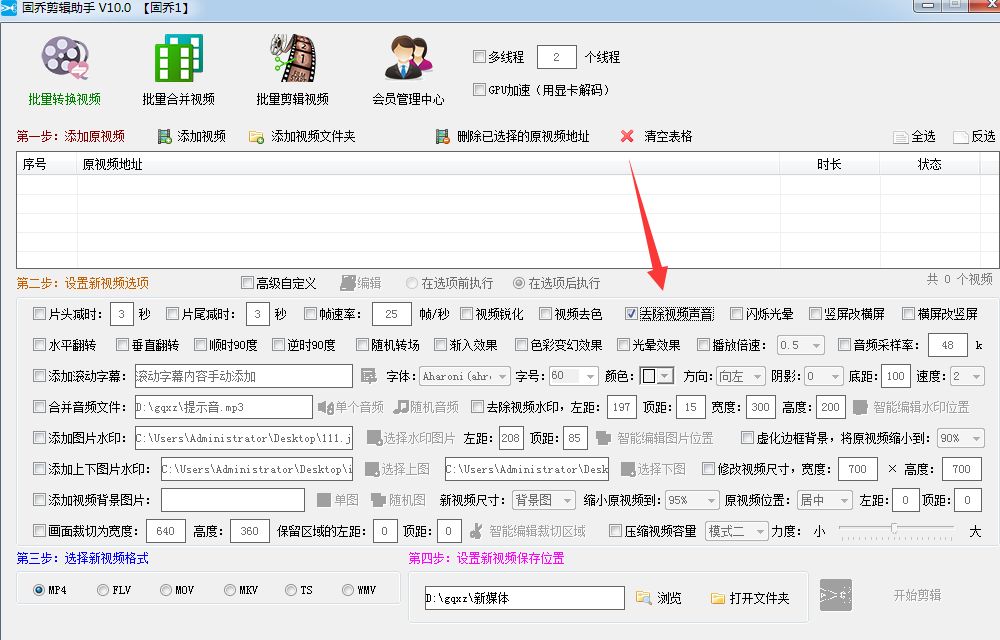Image resolution: width=1000 pixels, height=640 pixels.
Task: Click 浏览 folder search icon
Action: [643, 598]
